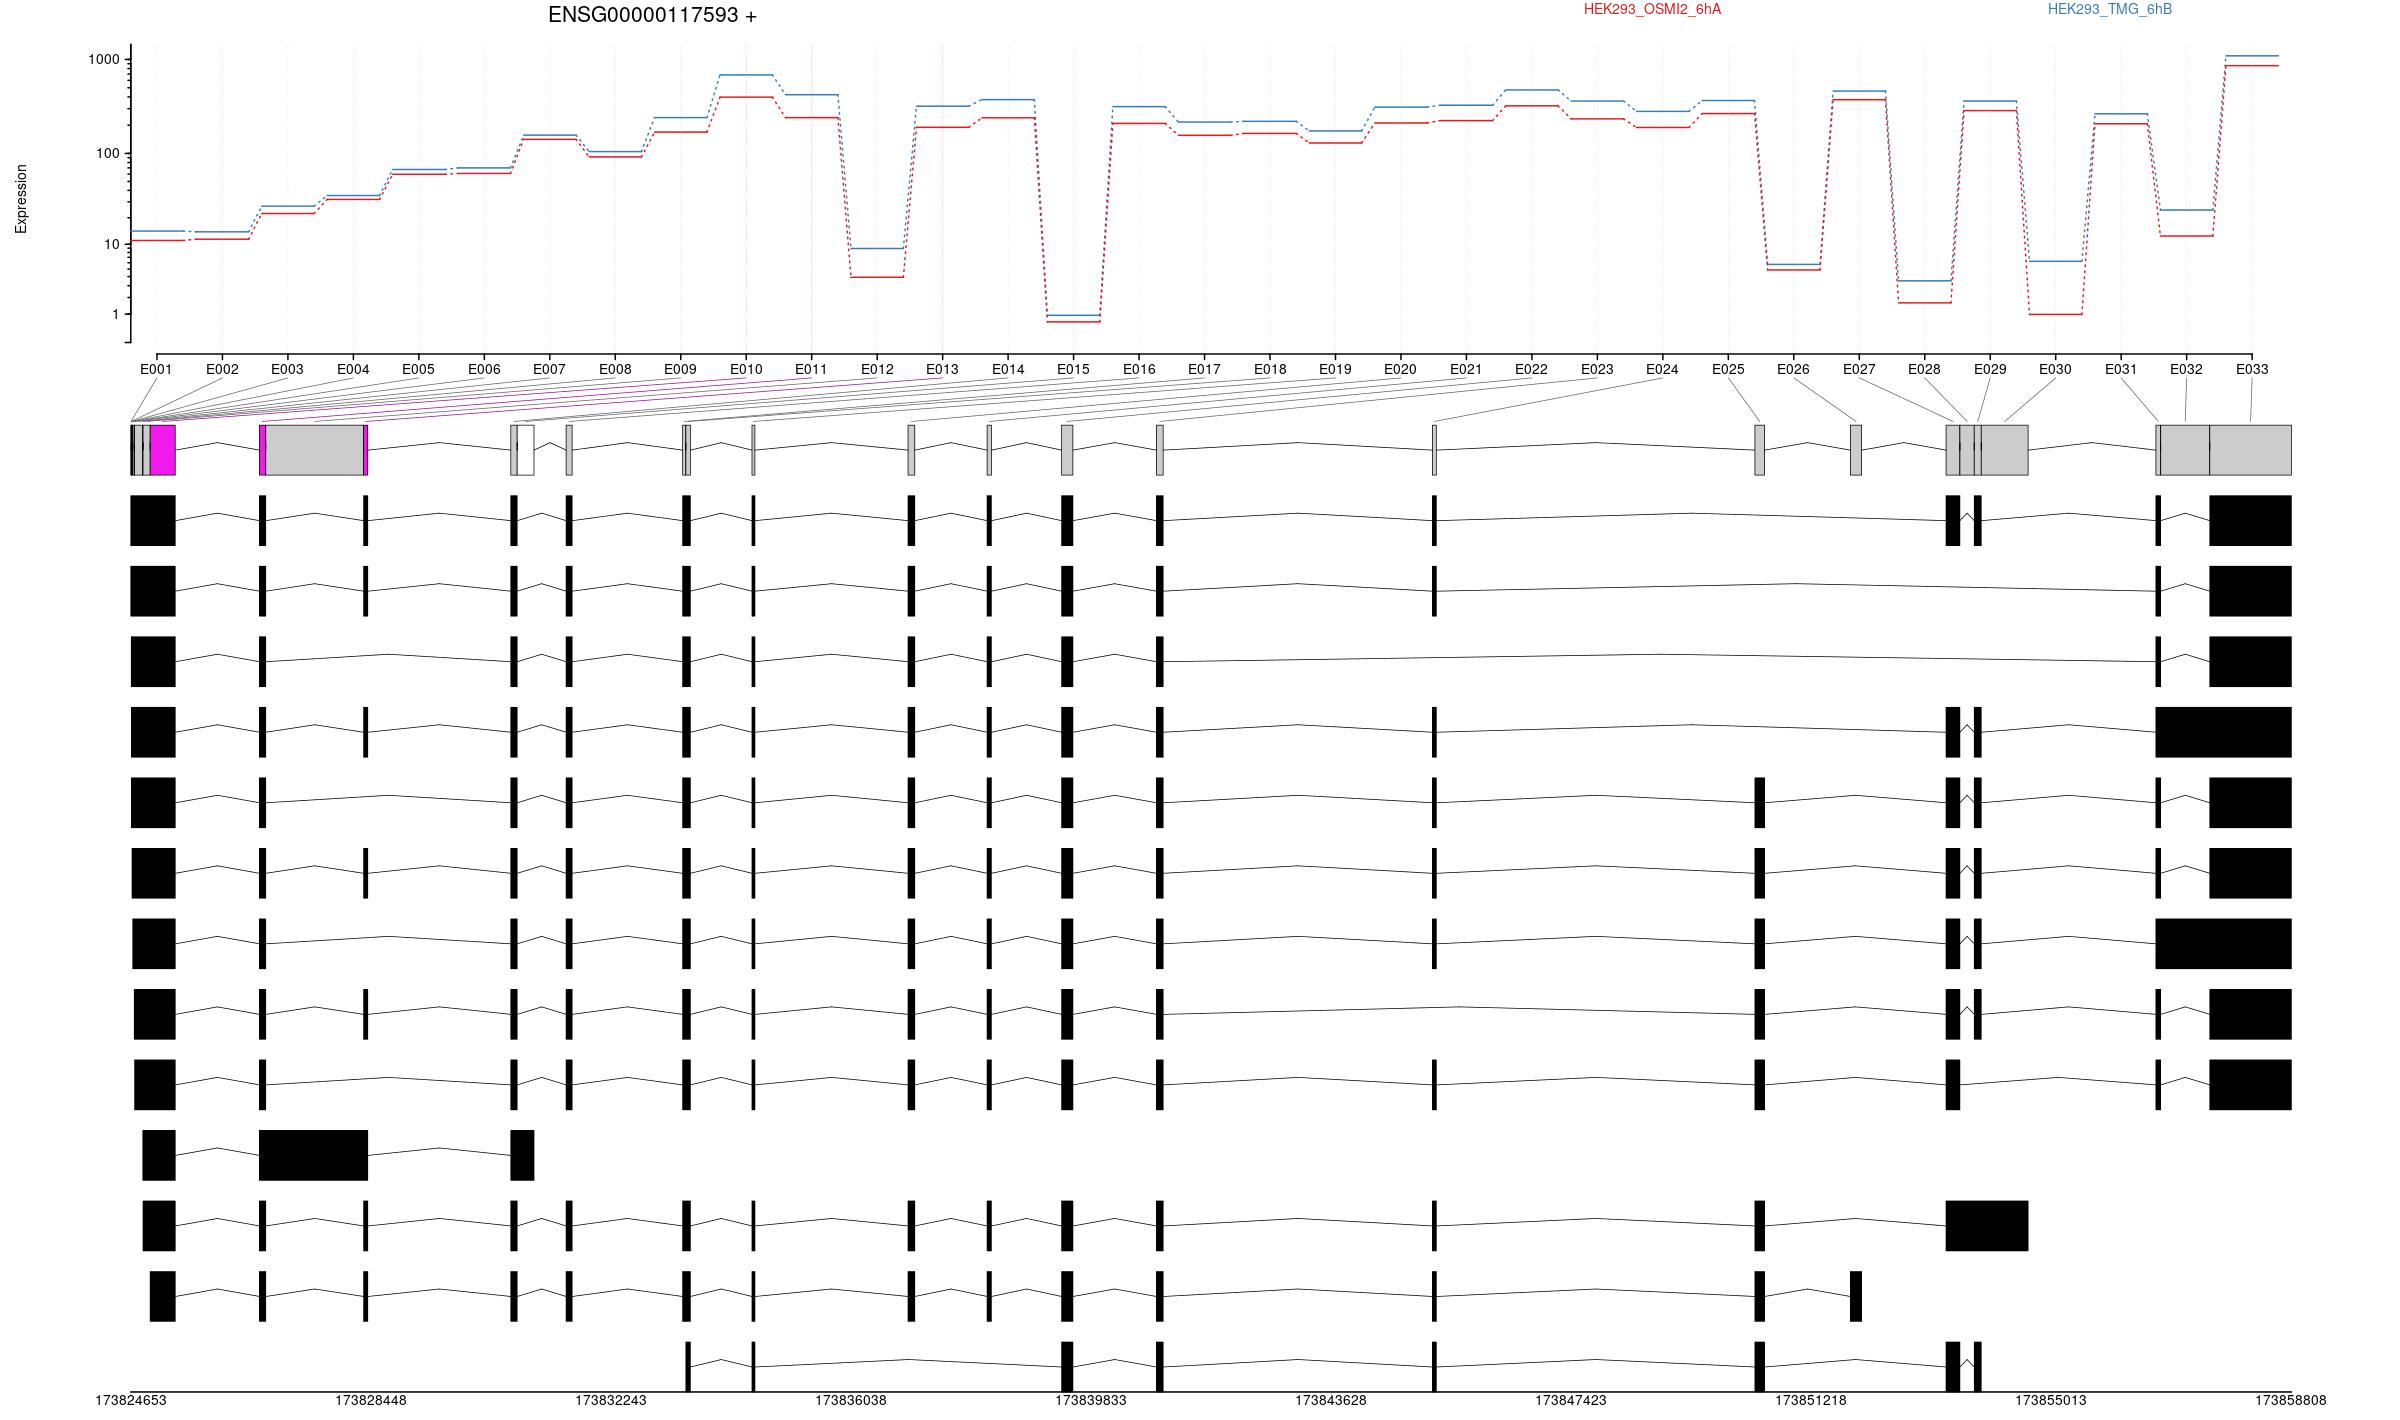Click exon label E033
Image resolution: width=2400 pixels, height=1420 pixels.
pos(2252,369)
